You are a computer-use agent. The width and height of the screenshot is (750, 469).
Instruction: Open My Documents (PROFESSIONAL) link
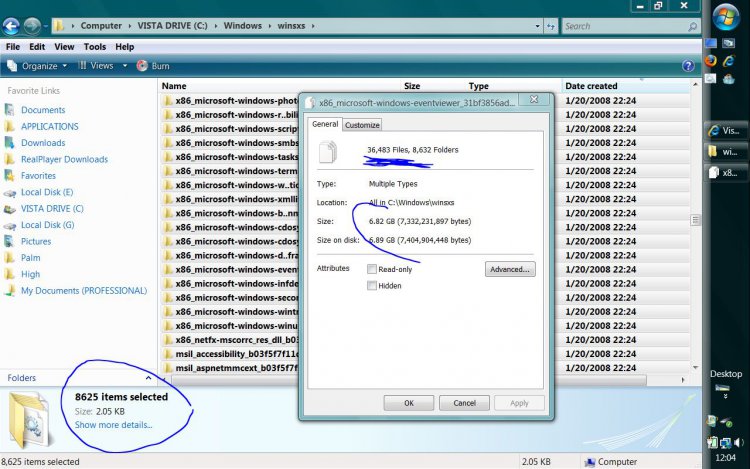point(84,291)
